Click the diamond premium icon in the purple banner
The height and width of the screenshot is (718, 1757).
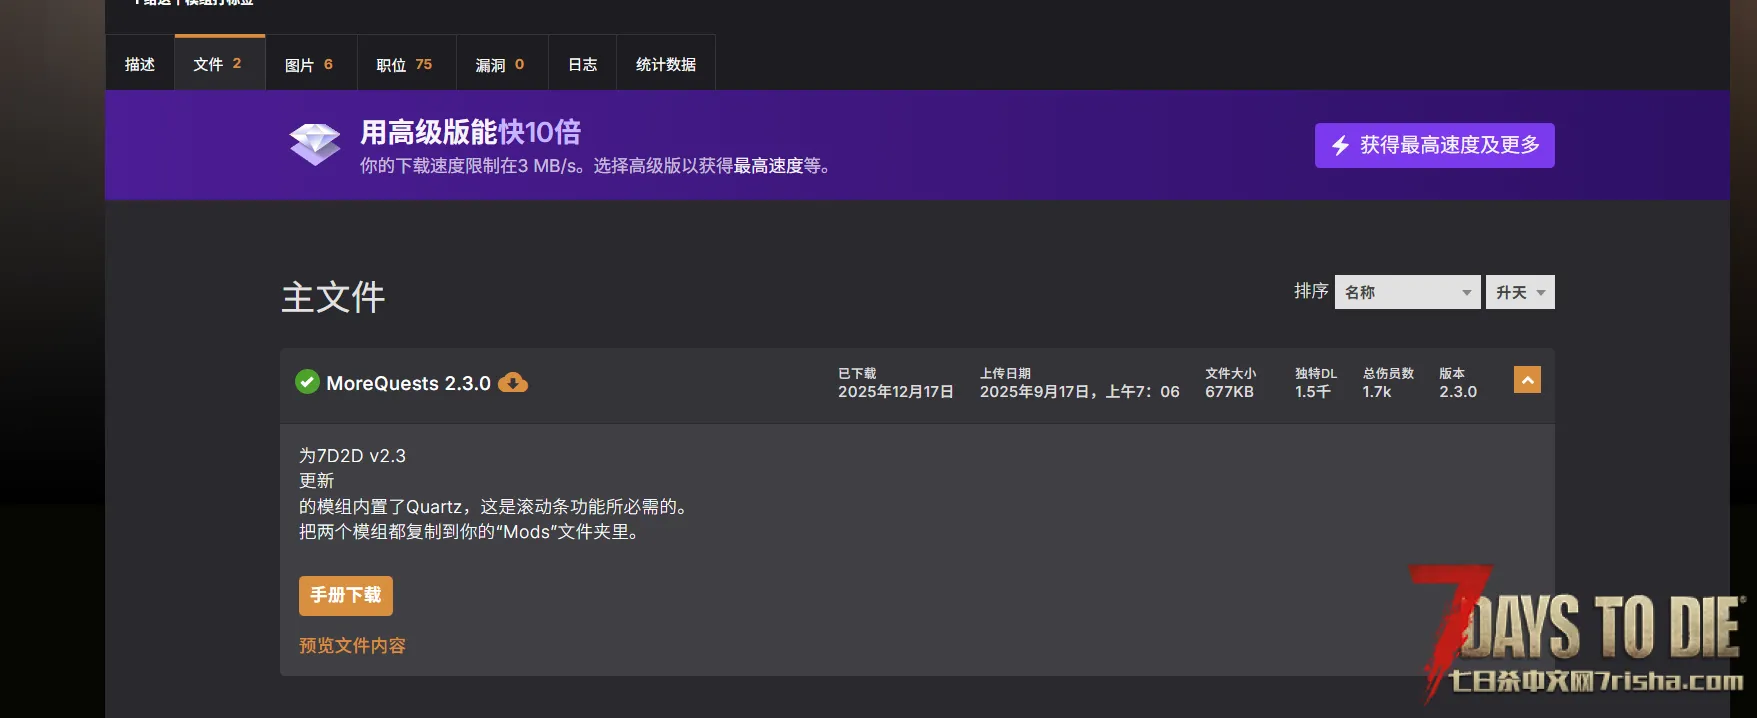tap(315, 145)
